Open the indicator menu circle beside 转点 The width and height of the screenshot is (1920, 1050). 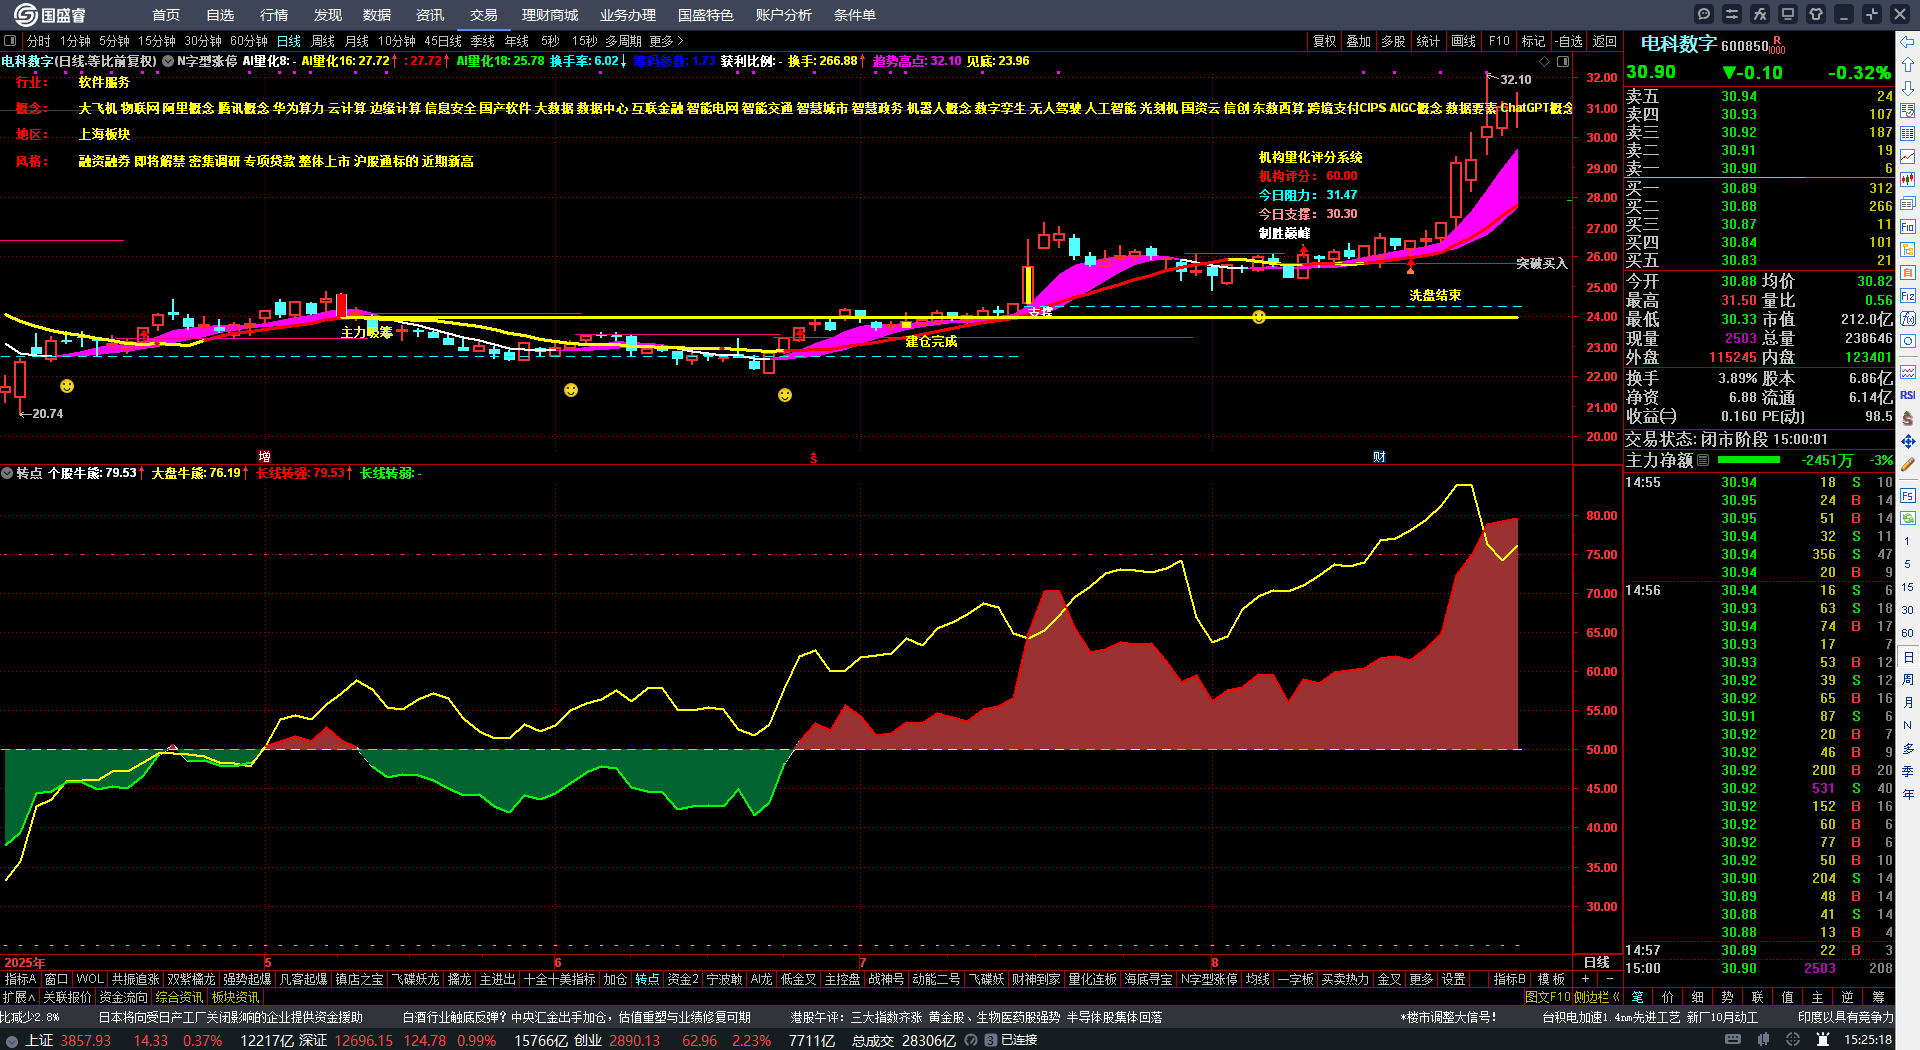[x=7, y=473]
